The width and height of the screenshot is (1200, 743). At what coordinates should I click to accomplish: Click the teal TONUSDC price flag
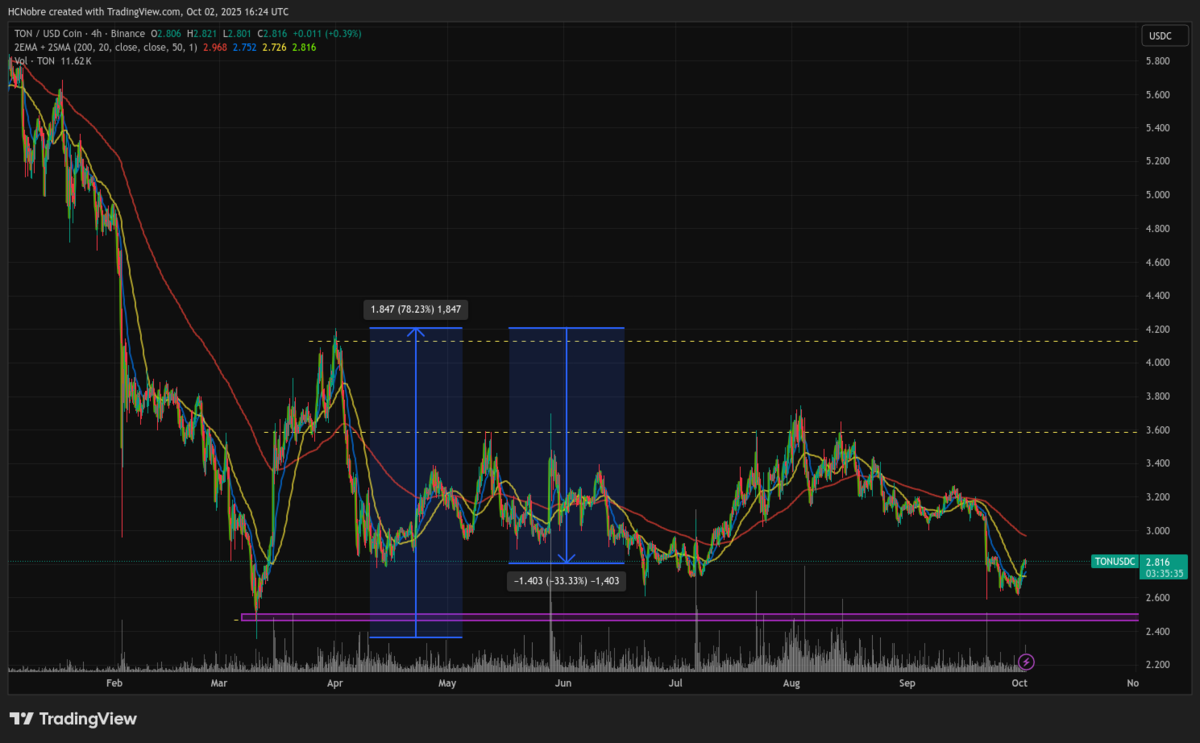1113,562
